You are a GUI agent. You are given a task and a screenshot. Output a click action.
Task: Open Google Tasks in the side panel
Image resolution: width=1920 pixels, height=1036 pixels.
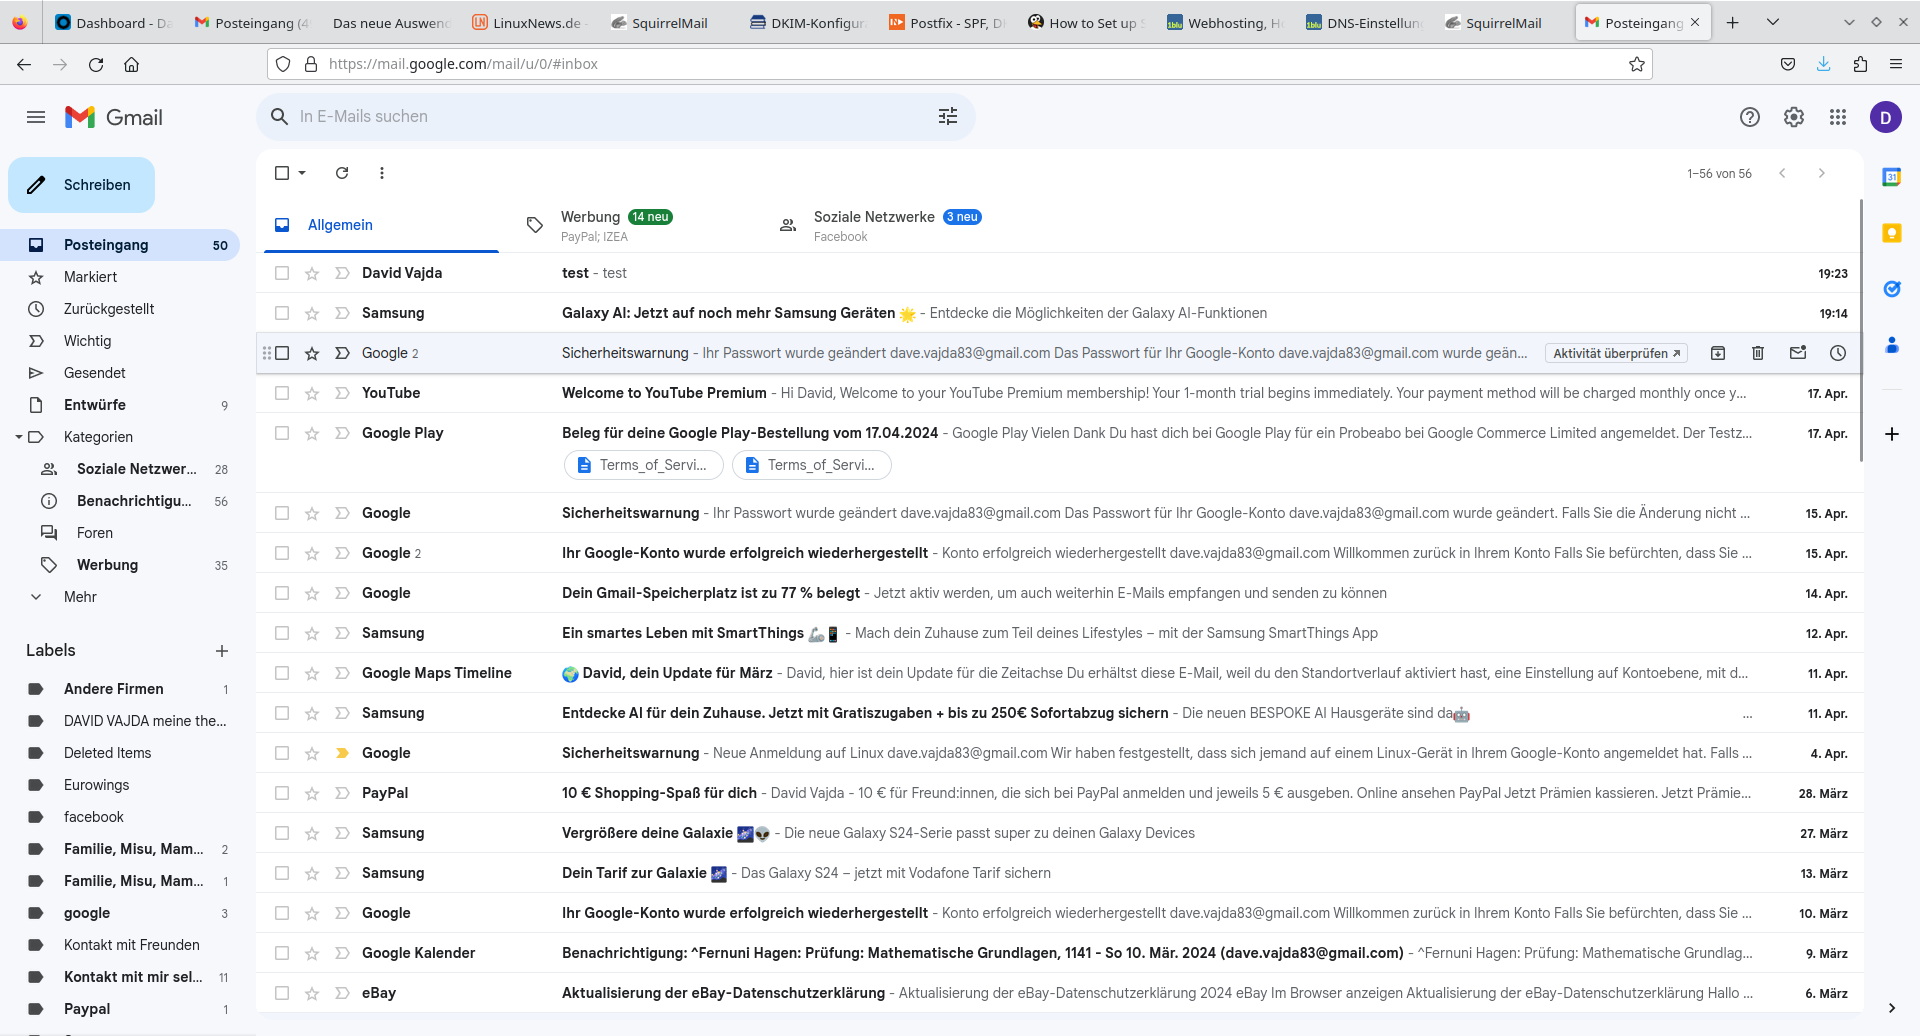tap(1893, 289)
